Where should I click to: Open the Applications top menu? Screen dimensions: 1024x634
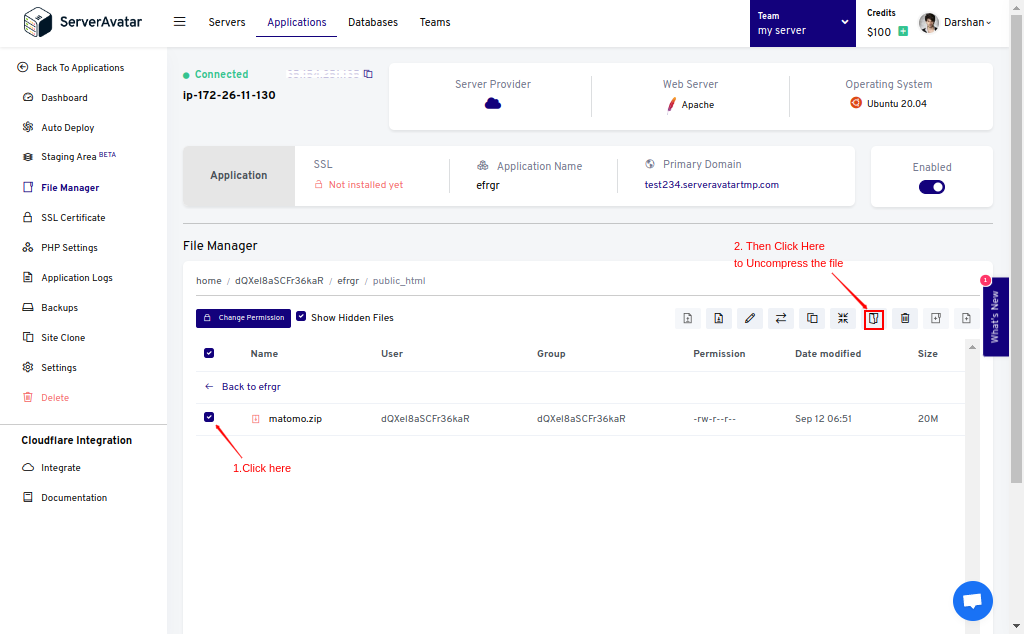[296, 22]
